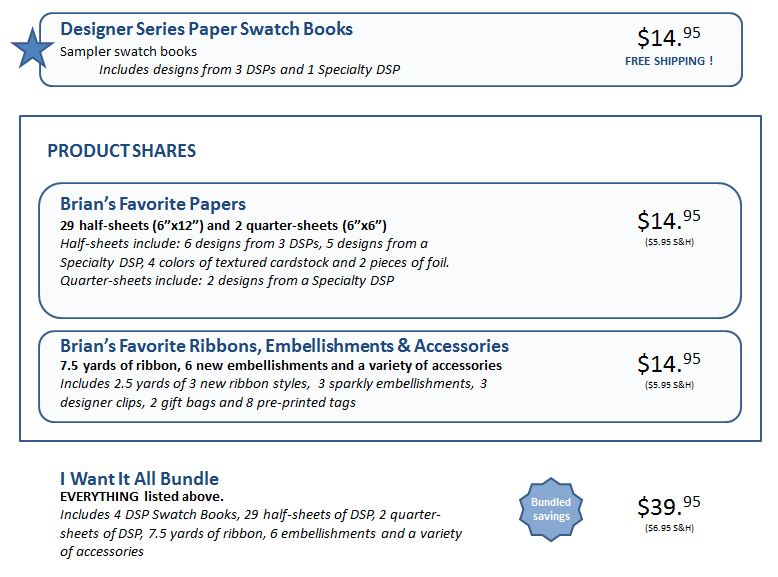Image resolution: width=778 pixels, height=577 pixels.
Task: Select the $14.95 swatch books price
Action: (669, 37)
